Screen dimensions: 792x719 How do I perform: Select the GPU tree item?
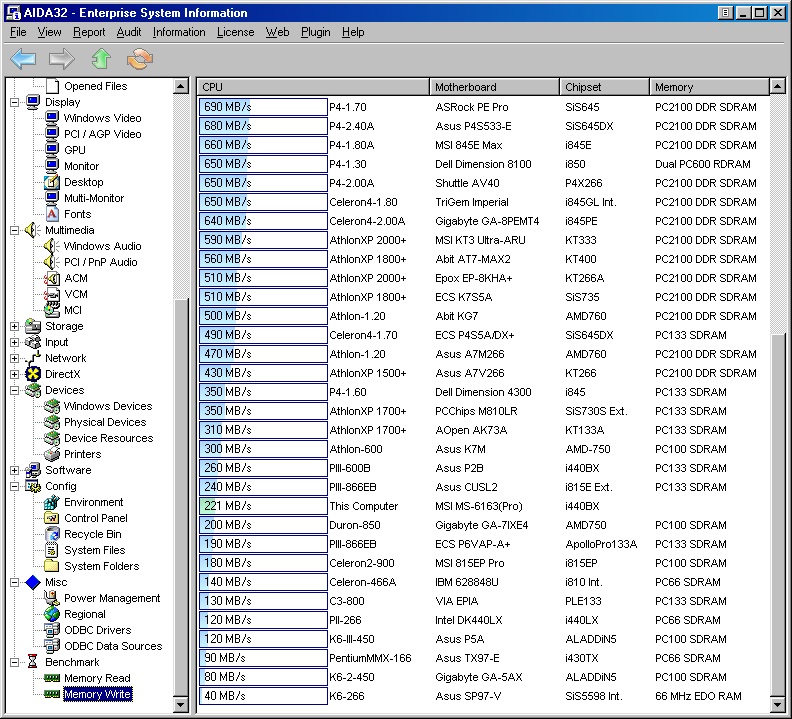coord(74,150)
